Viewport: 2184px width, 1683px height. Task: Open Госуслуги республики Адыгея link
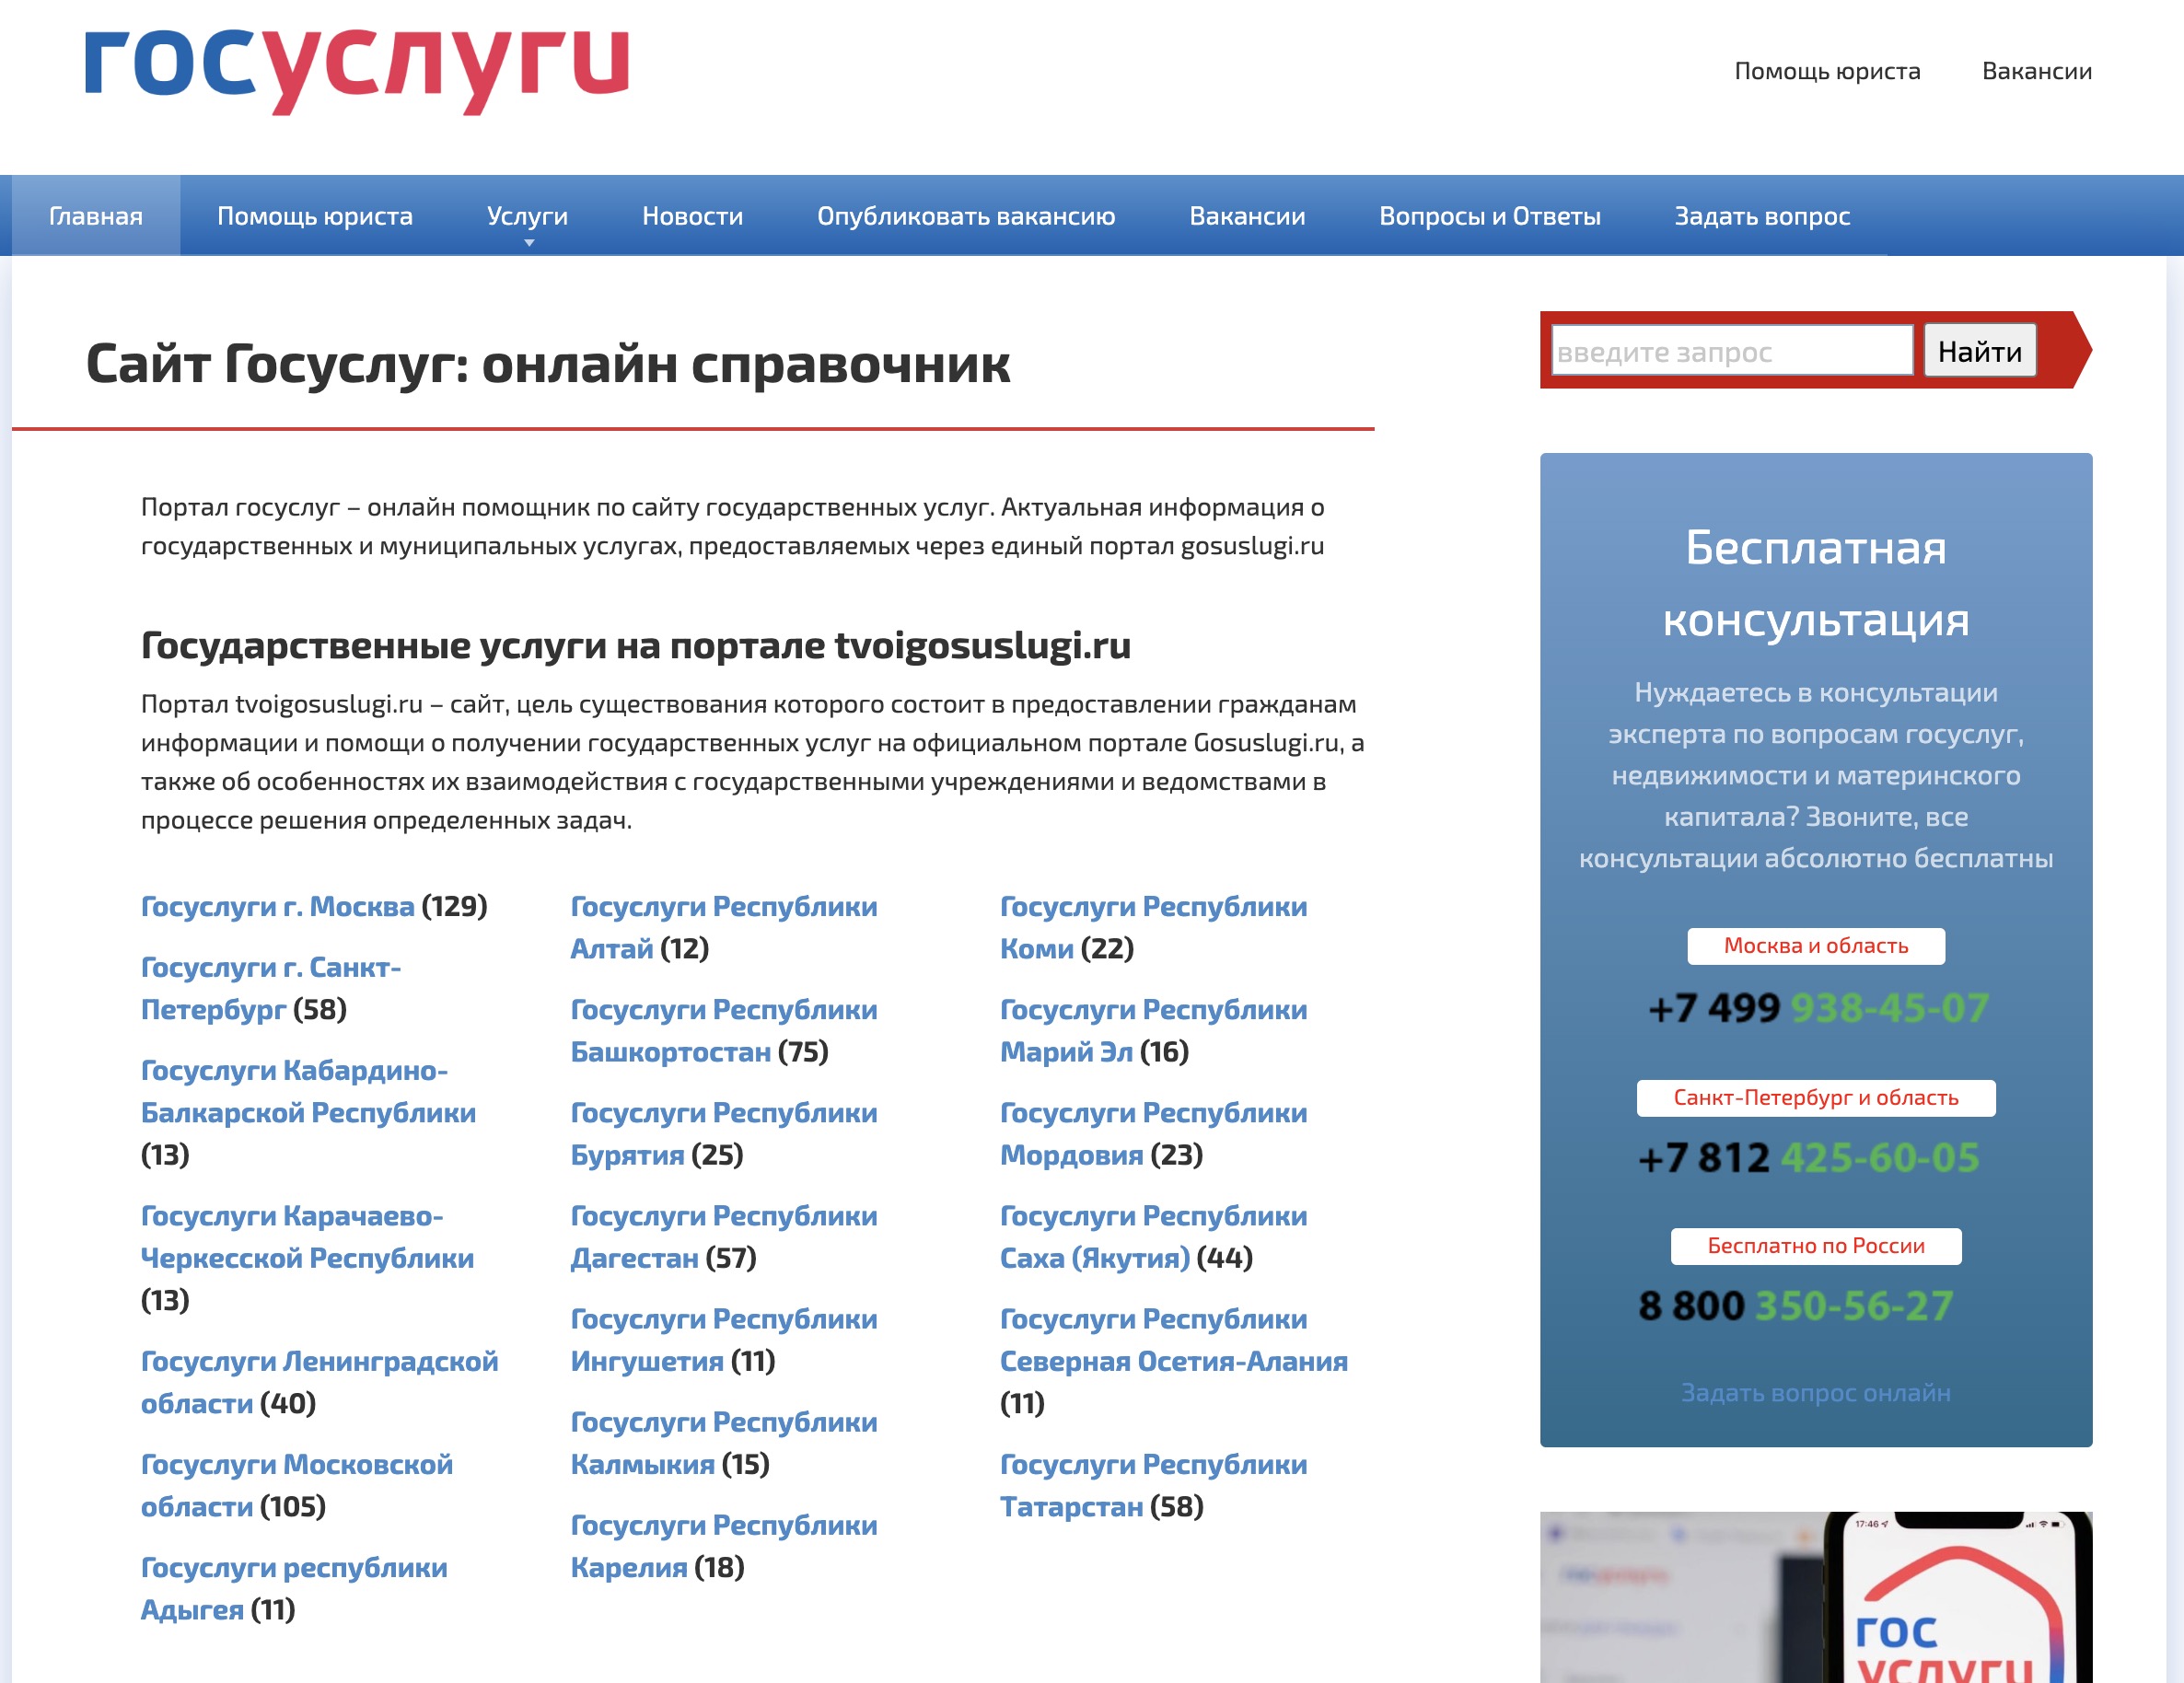point(294,1588)
